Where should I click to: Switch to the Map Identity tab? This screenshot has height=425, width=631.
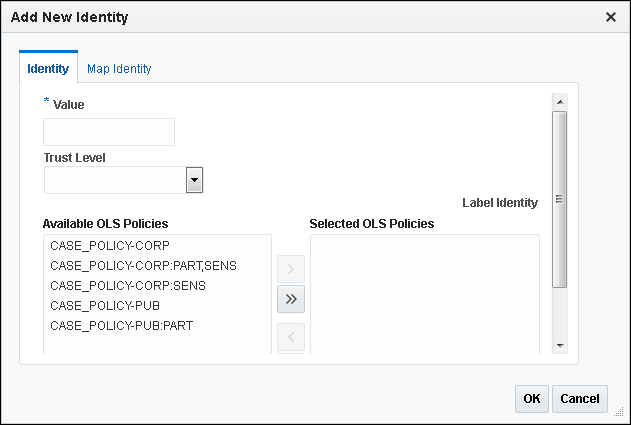[x=119, y=69]
